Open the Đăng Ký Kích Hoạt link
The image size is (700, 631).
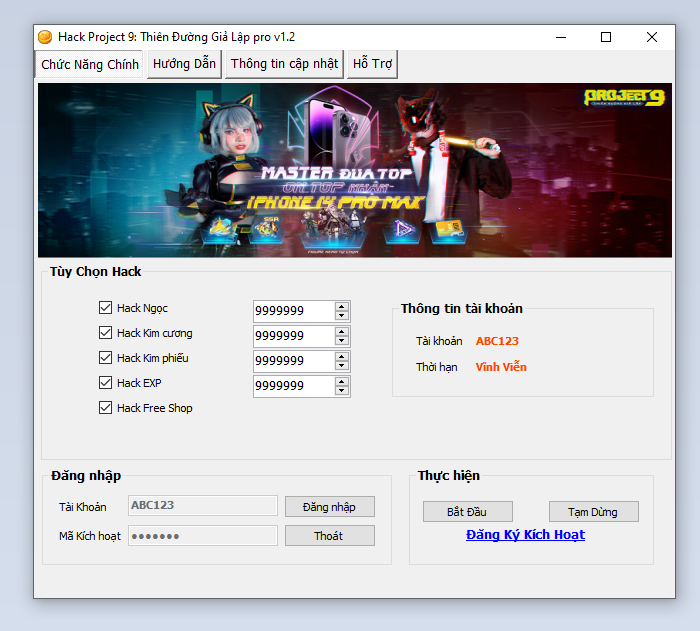pyautogui.click(x=525, y=535)
